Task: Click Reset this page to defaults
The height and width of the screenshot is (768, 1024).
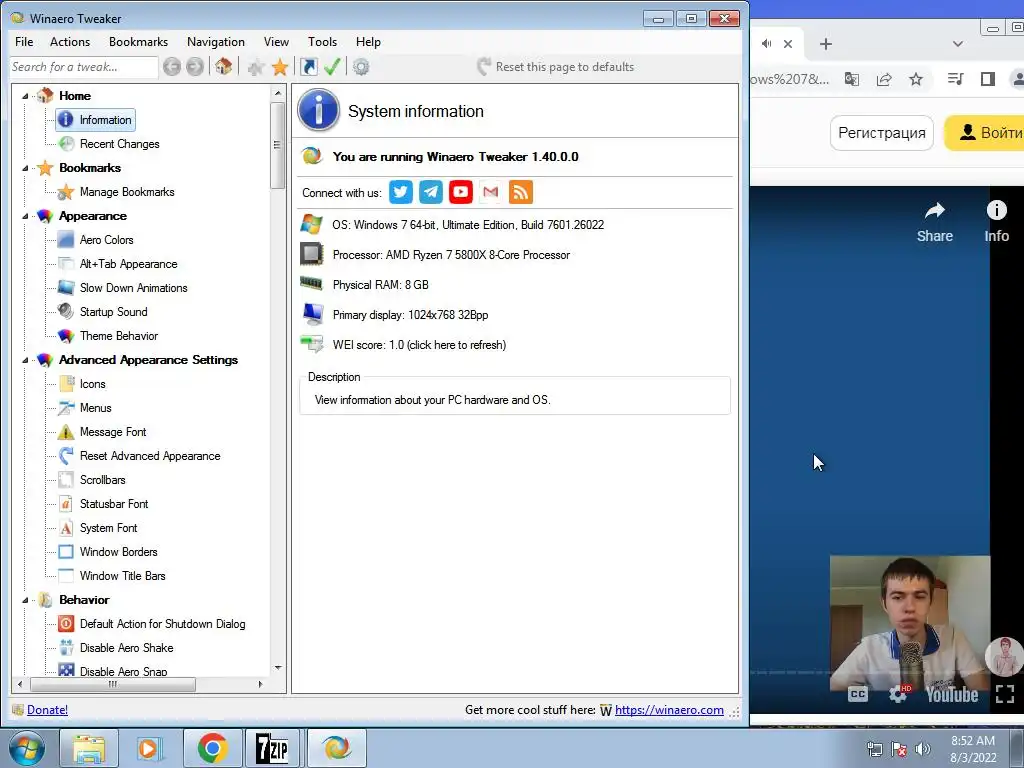Action: pyautogui.click(x=556, y=67)
